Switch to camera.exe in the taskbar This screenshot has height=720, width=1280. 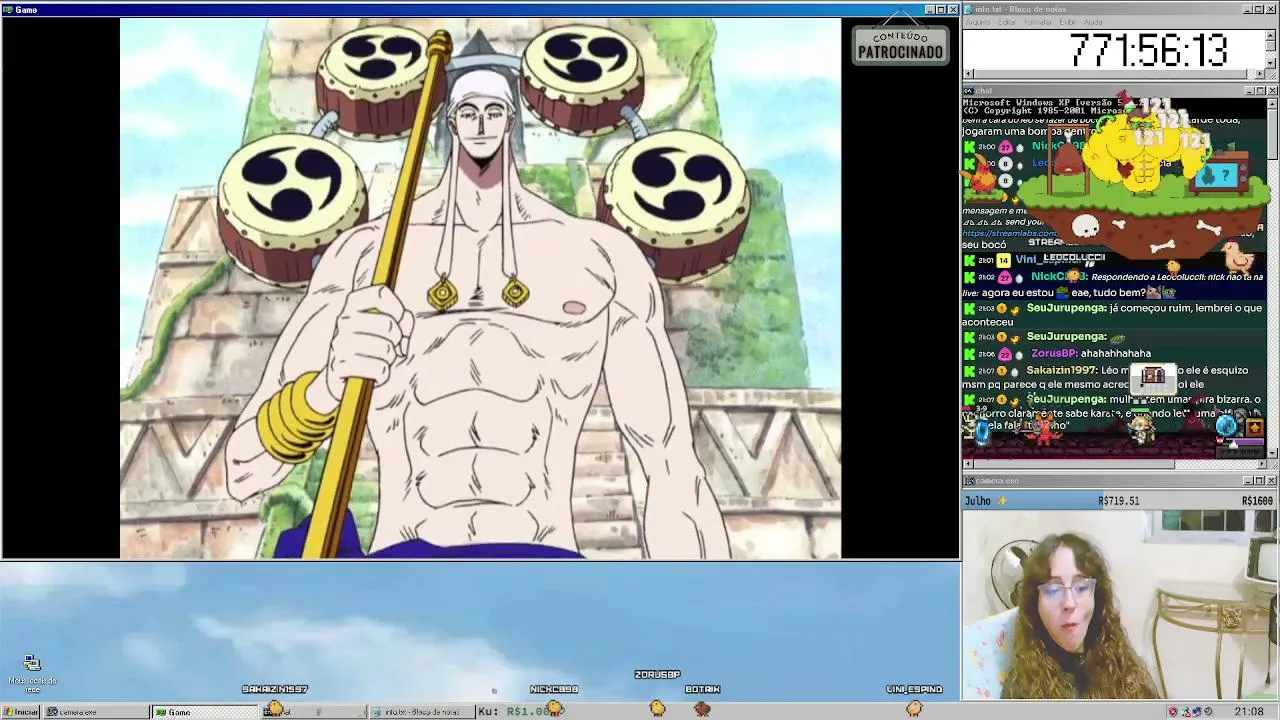click(x=97, y=712)
